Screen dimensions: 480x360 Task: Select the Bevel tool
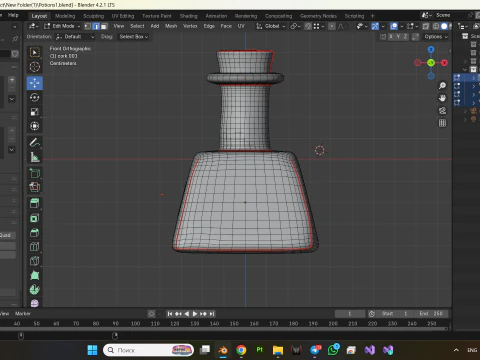click(35, 233)
